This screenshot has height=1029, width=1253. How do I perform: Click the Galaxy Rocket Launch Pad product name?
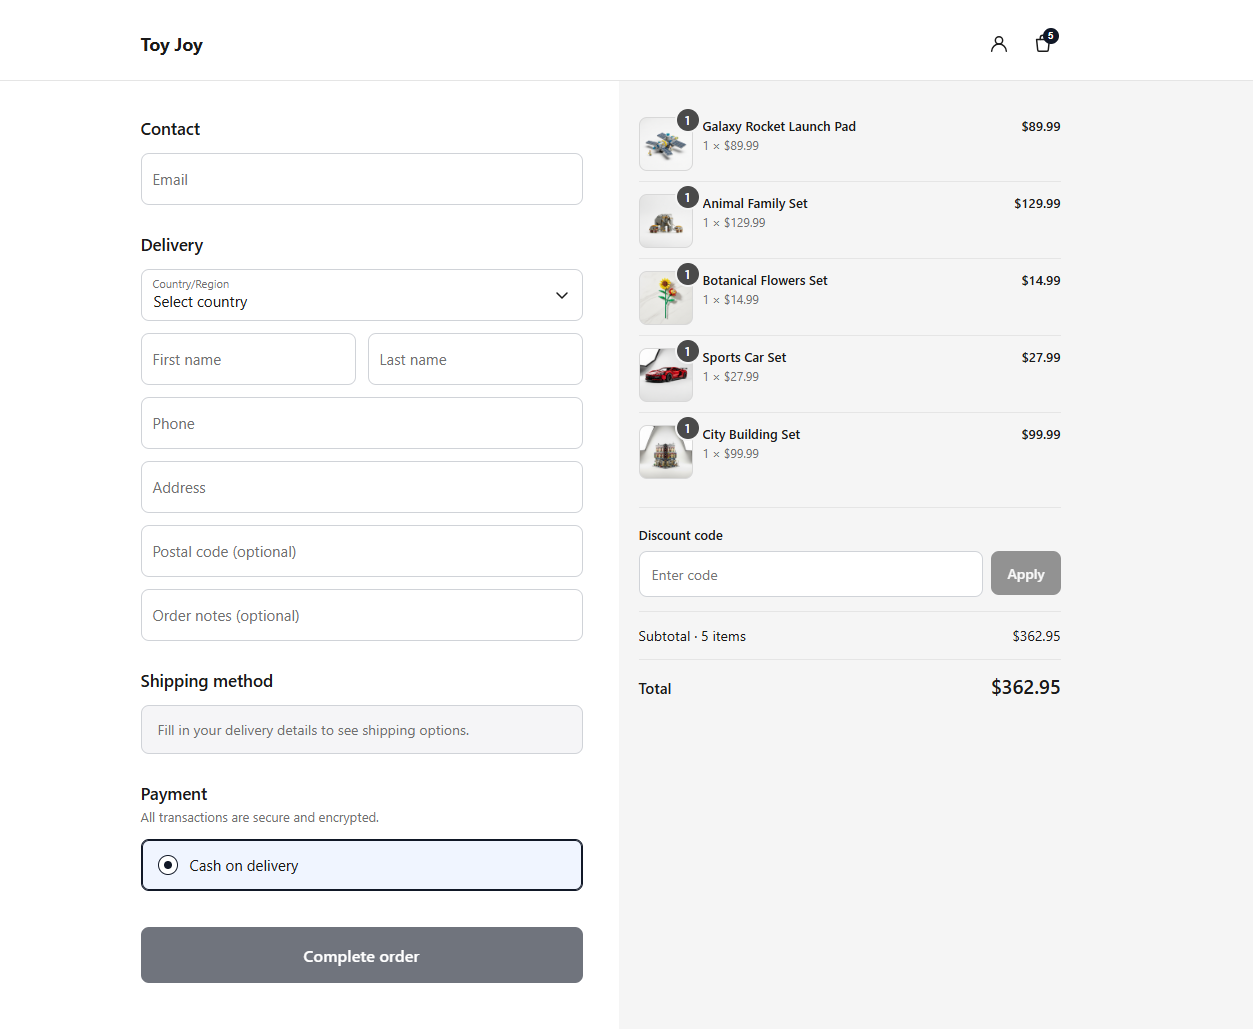tap(779, 126)
